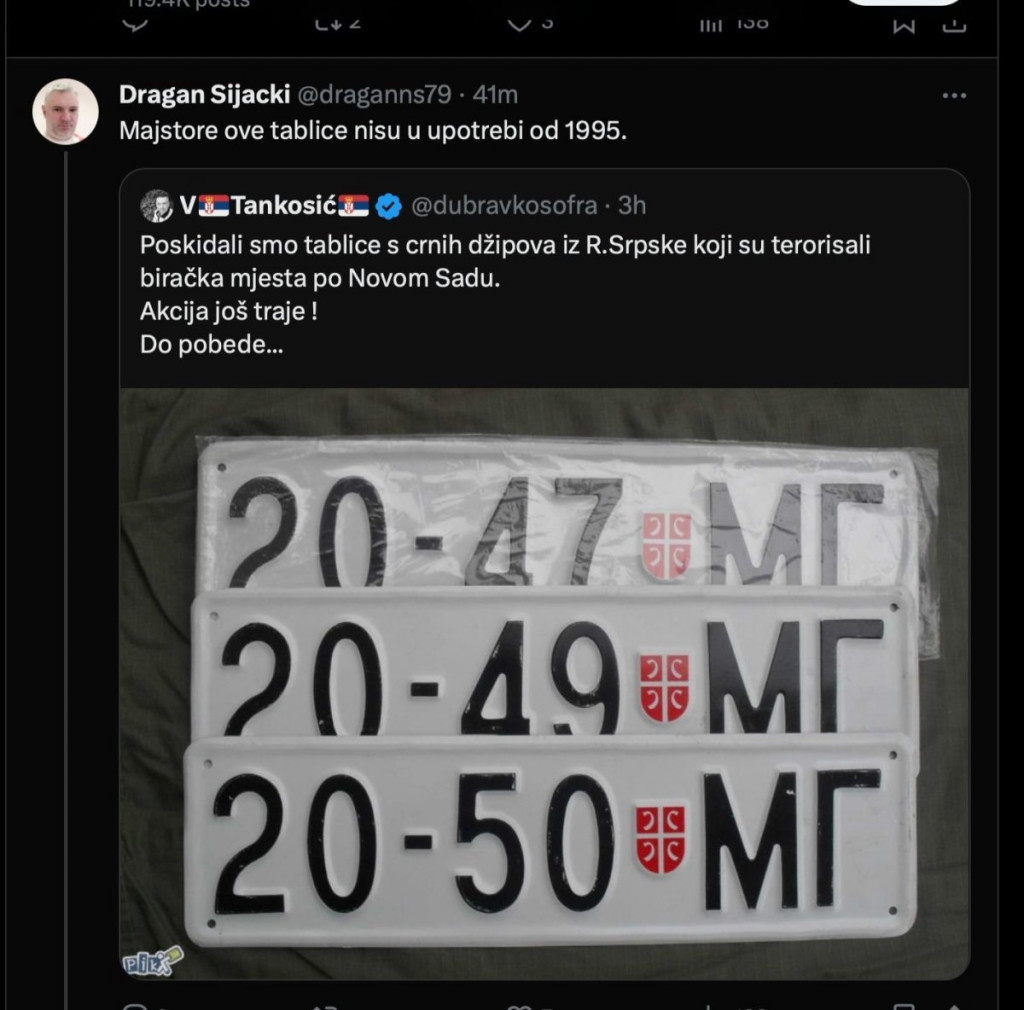Image resolution: width=1024 pixels, height=1010 pixels.
Task: Repost the upper post using the retweet icon
Action: click(328, 22)
